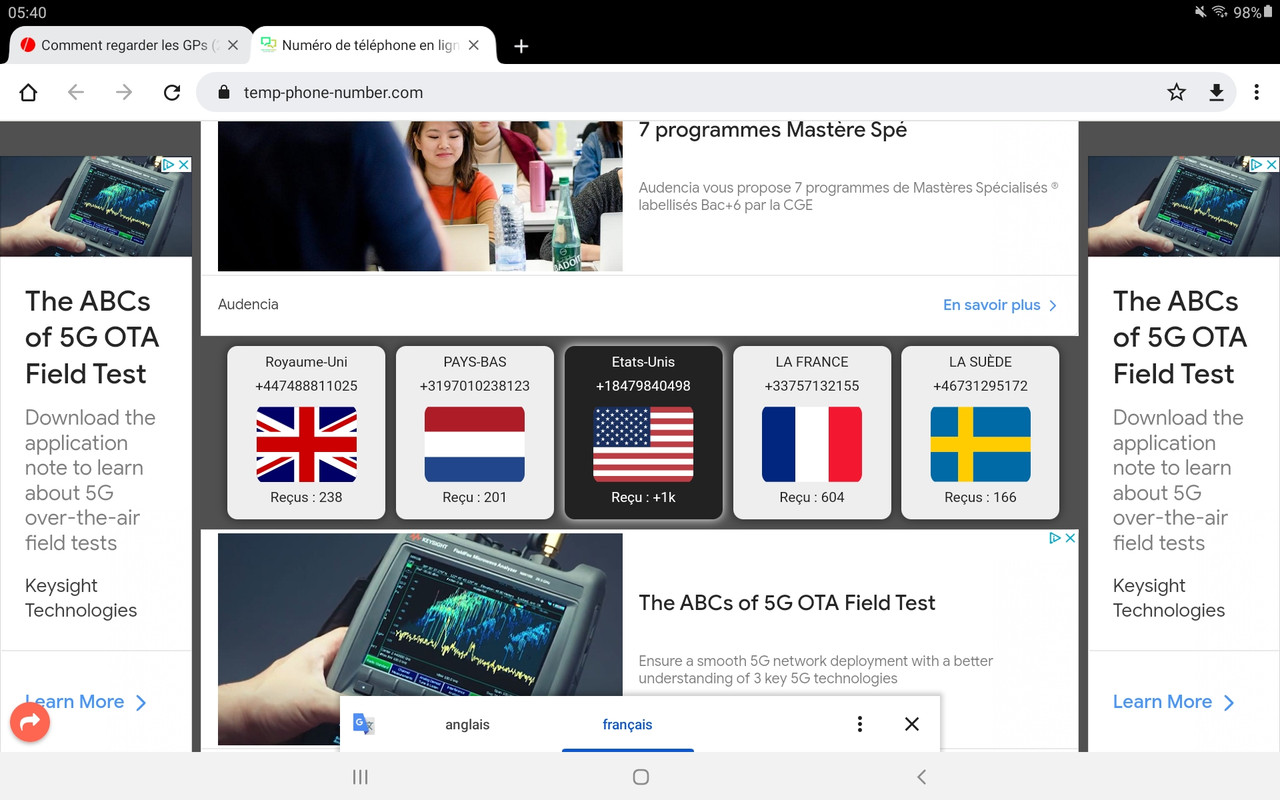Image resolution: width=1280 pixels, height=800 pixels.
Task: View the site lock security icon
Action: 222,92
